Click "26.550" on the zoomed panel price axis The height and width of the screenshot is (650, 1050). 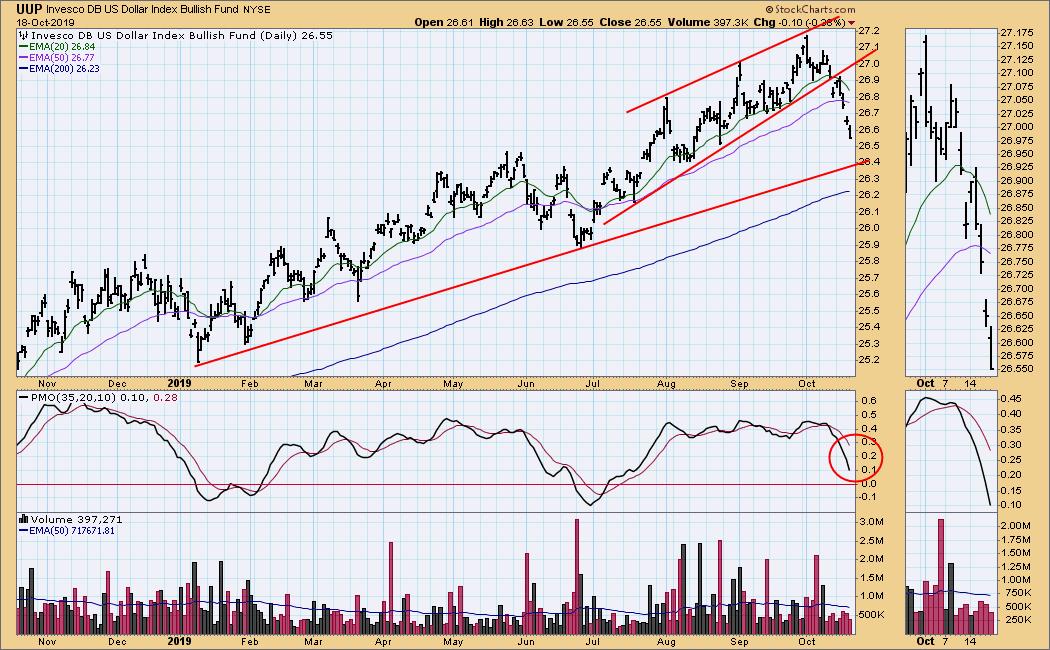[1017, 369]
